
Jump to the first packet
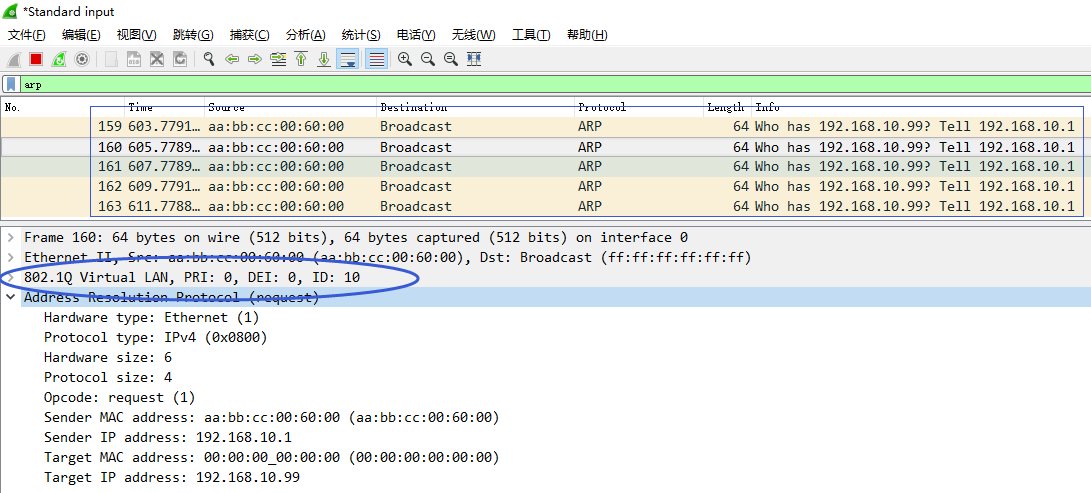coord(301,59)
